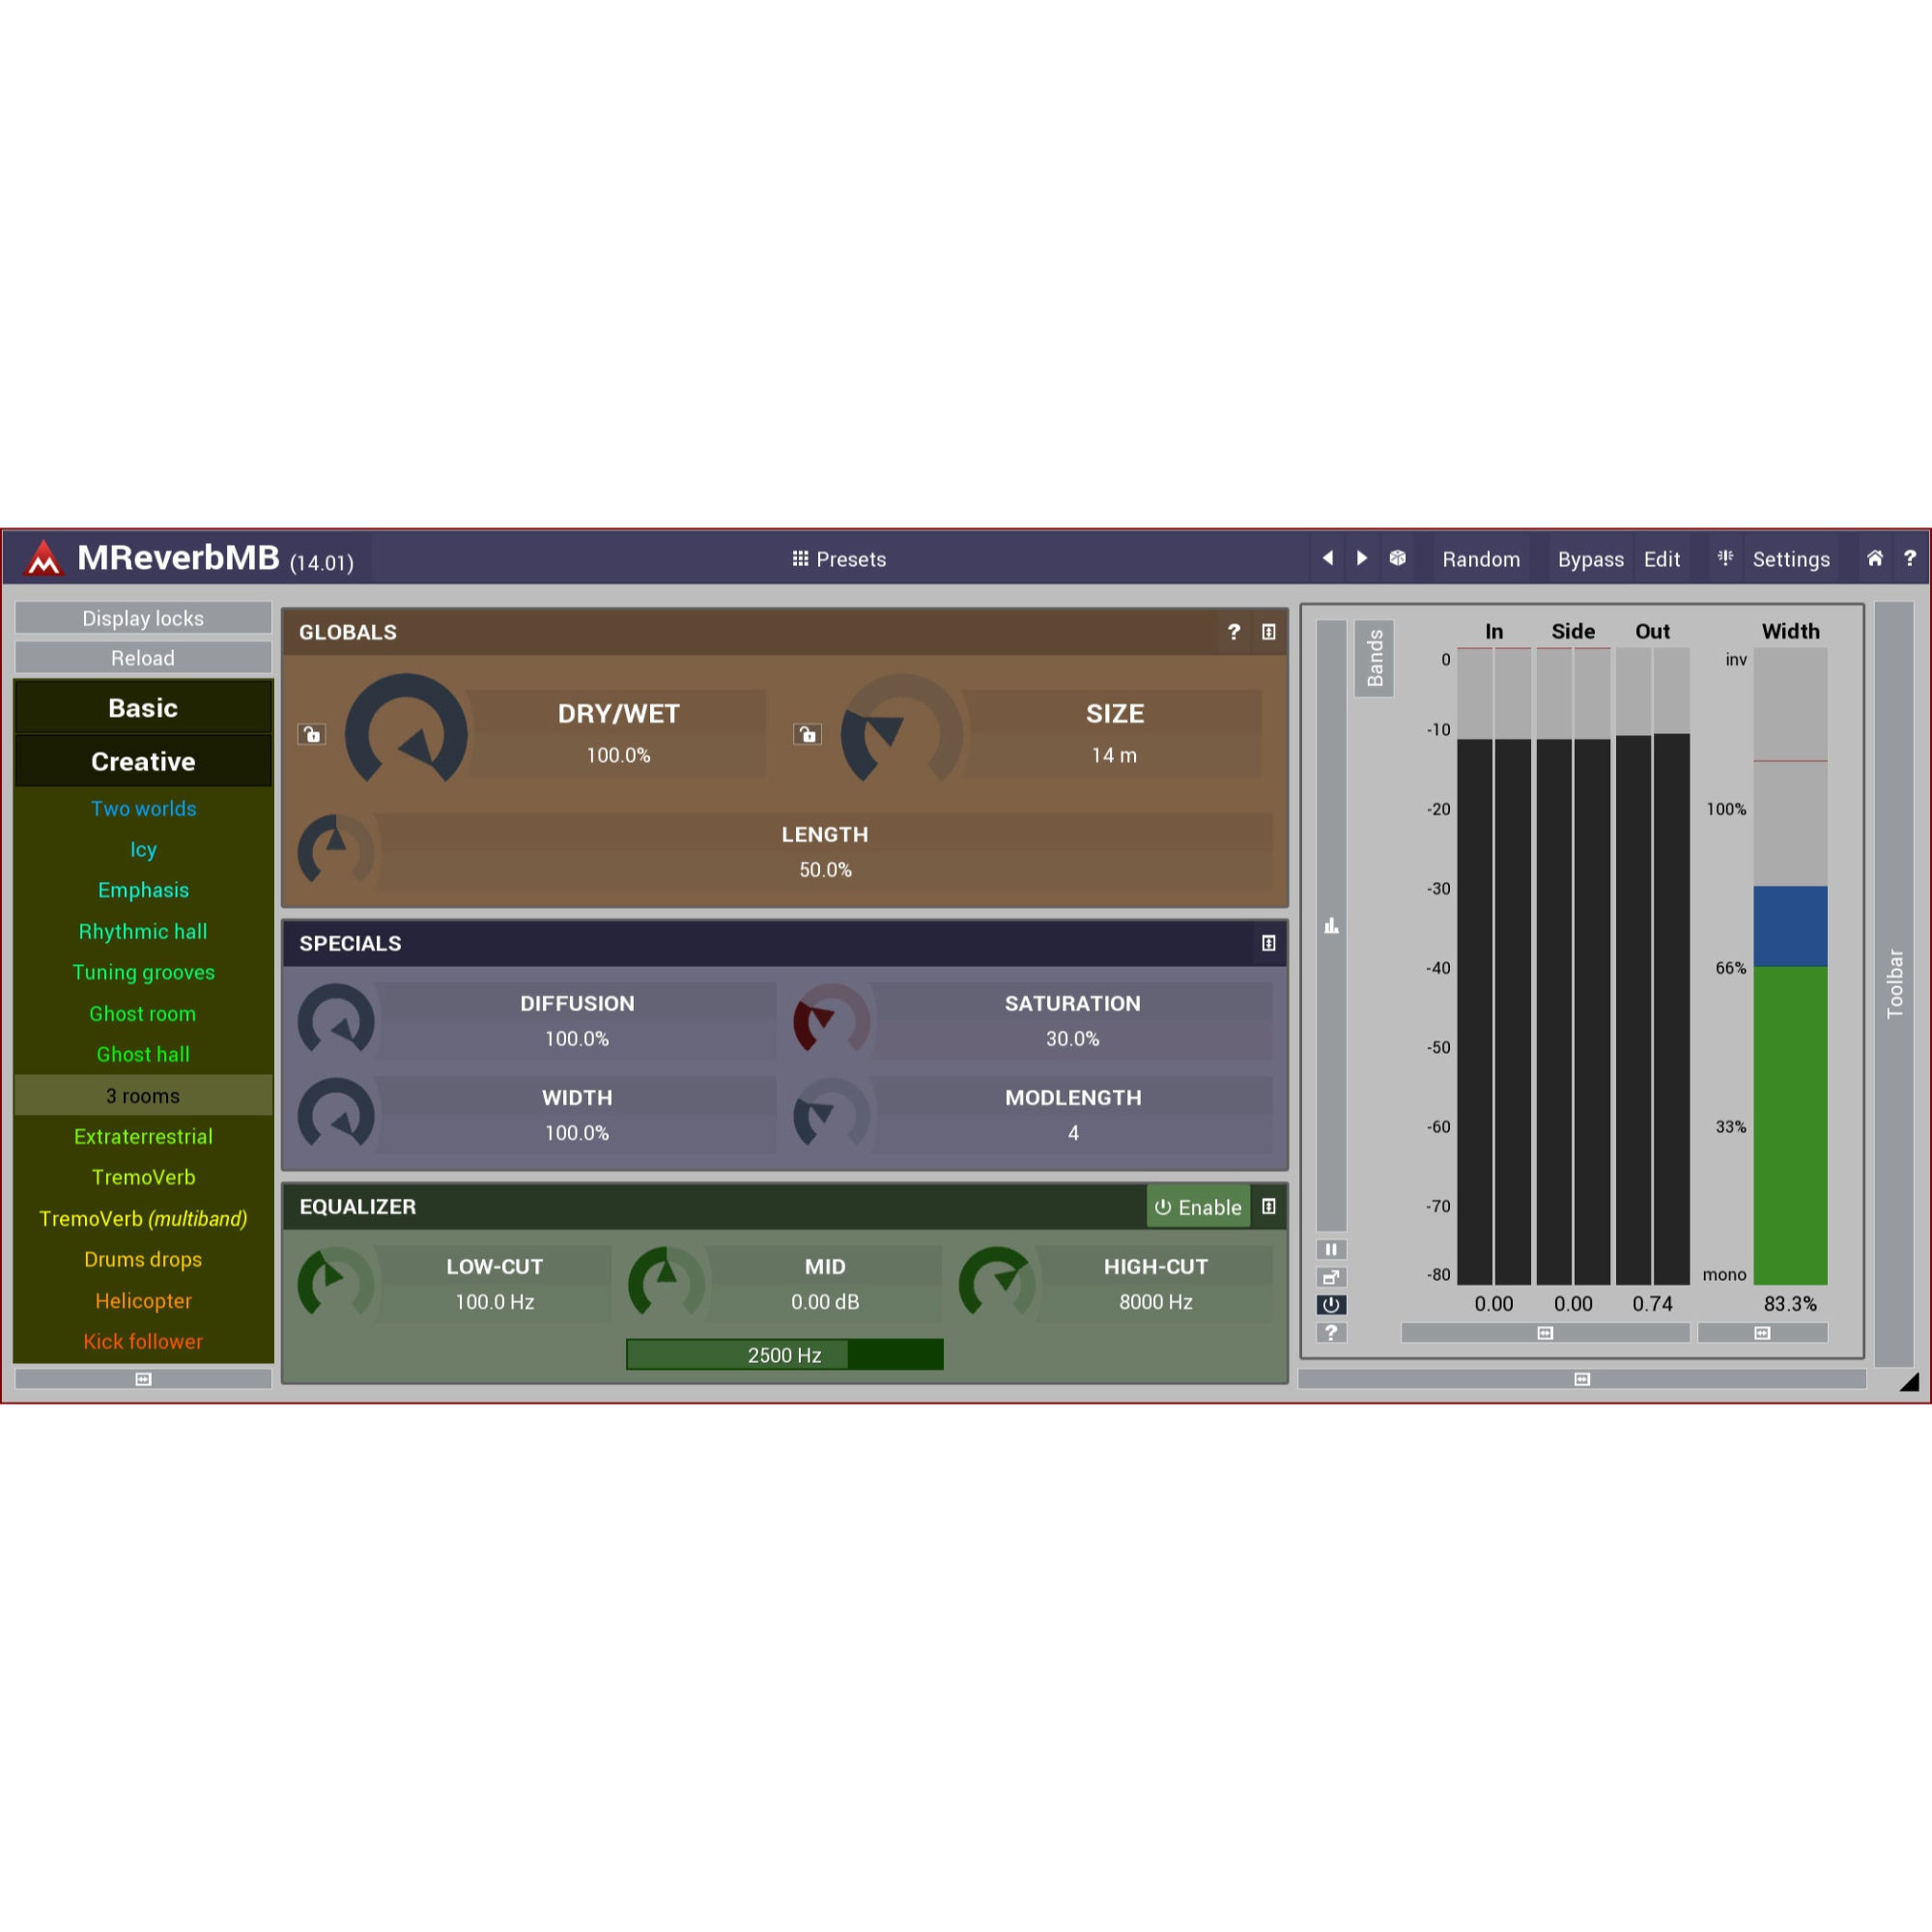This screenshot has height=1932, width=1932.
Task: Expand the vertical Toolbar strip
Action: point(1894,984)
